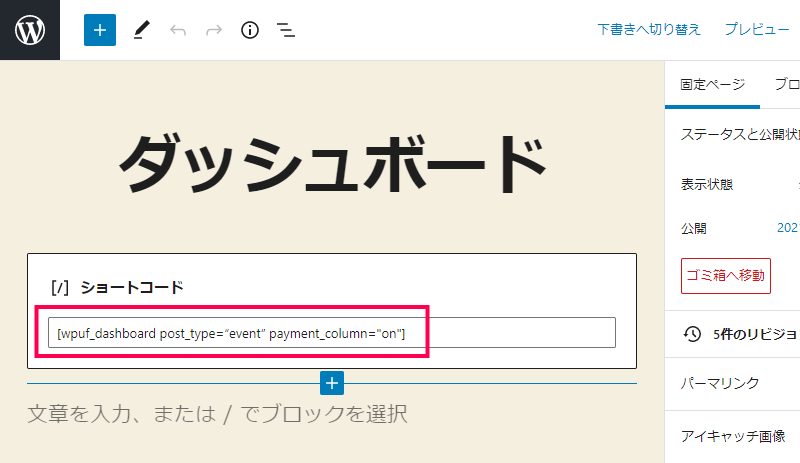Click 下書きへ切り替え link
The width and height of the screenshot is (800, 463).
click(x=649, y=30)
